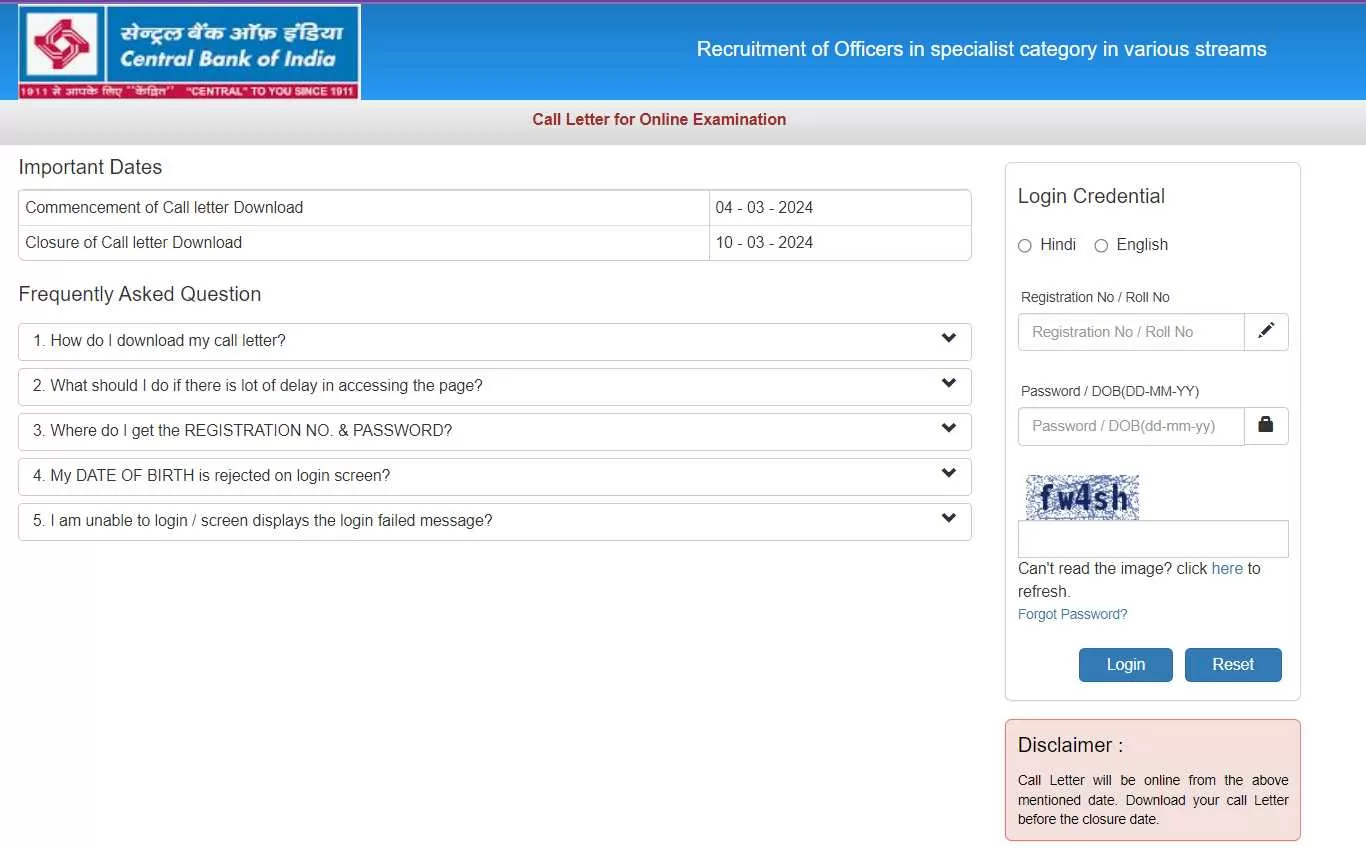Screen dimensions: 1366x849
Task: Click the pencil icon beside Registration No field
Action: (x=1266, y=332)
